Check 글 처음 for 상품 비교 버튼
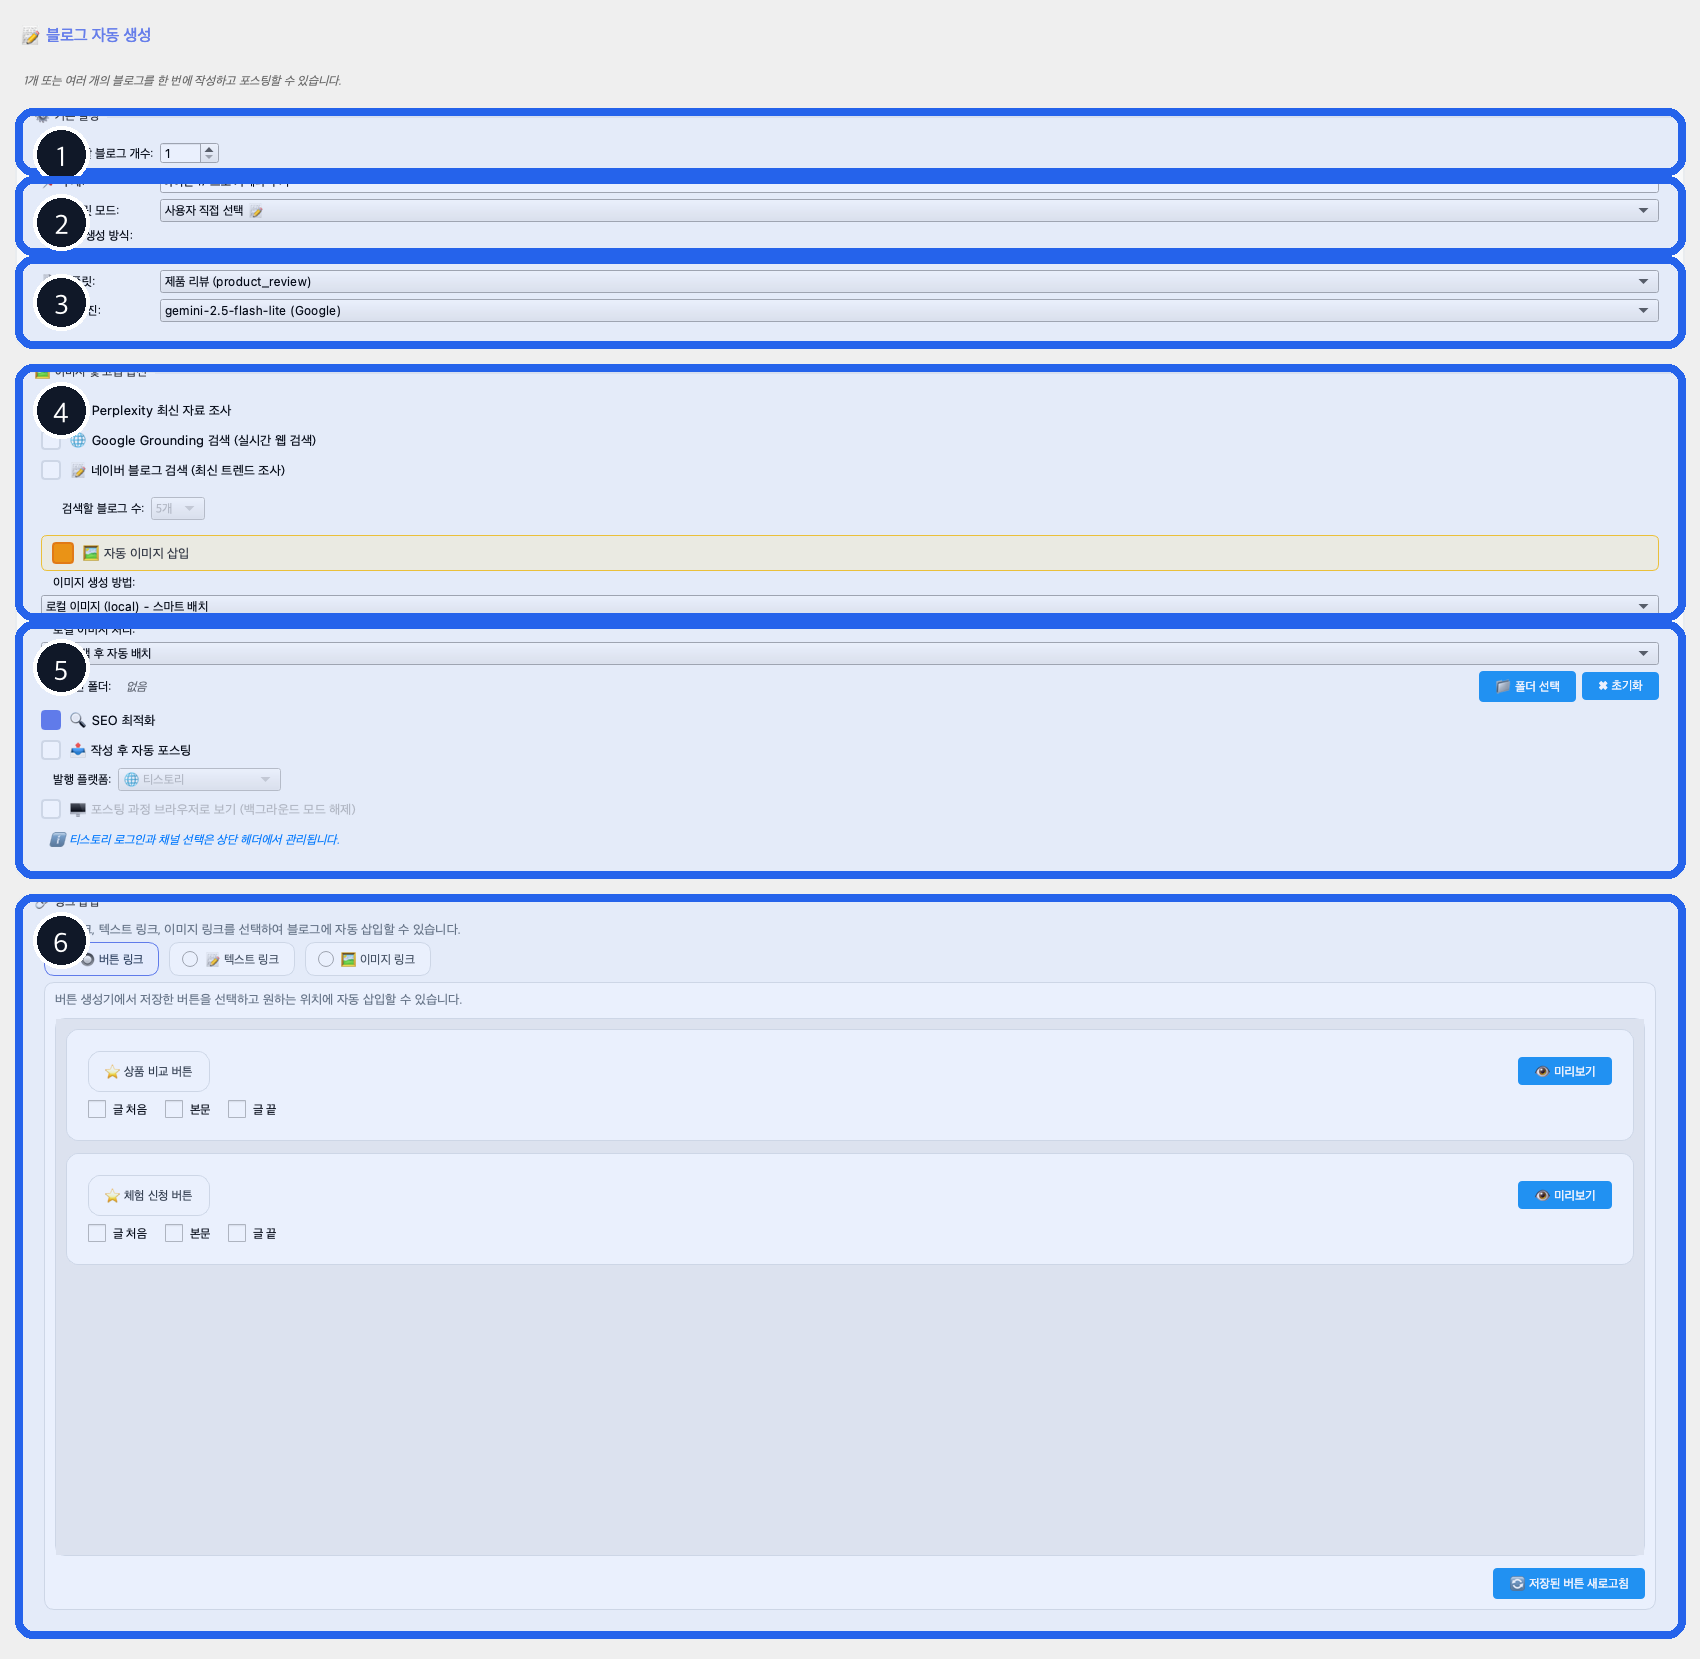Image resolution: width=1700 pixels, height=1659 pixels. [97, 1109]
